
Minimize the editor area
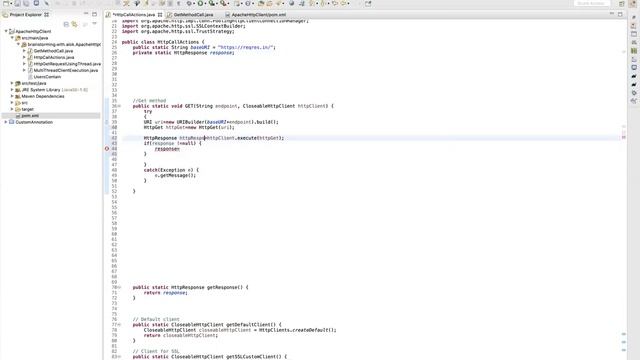[612, 14]
